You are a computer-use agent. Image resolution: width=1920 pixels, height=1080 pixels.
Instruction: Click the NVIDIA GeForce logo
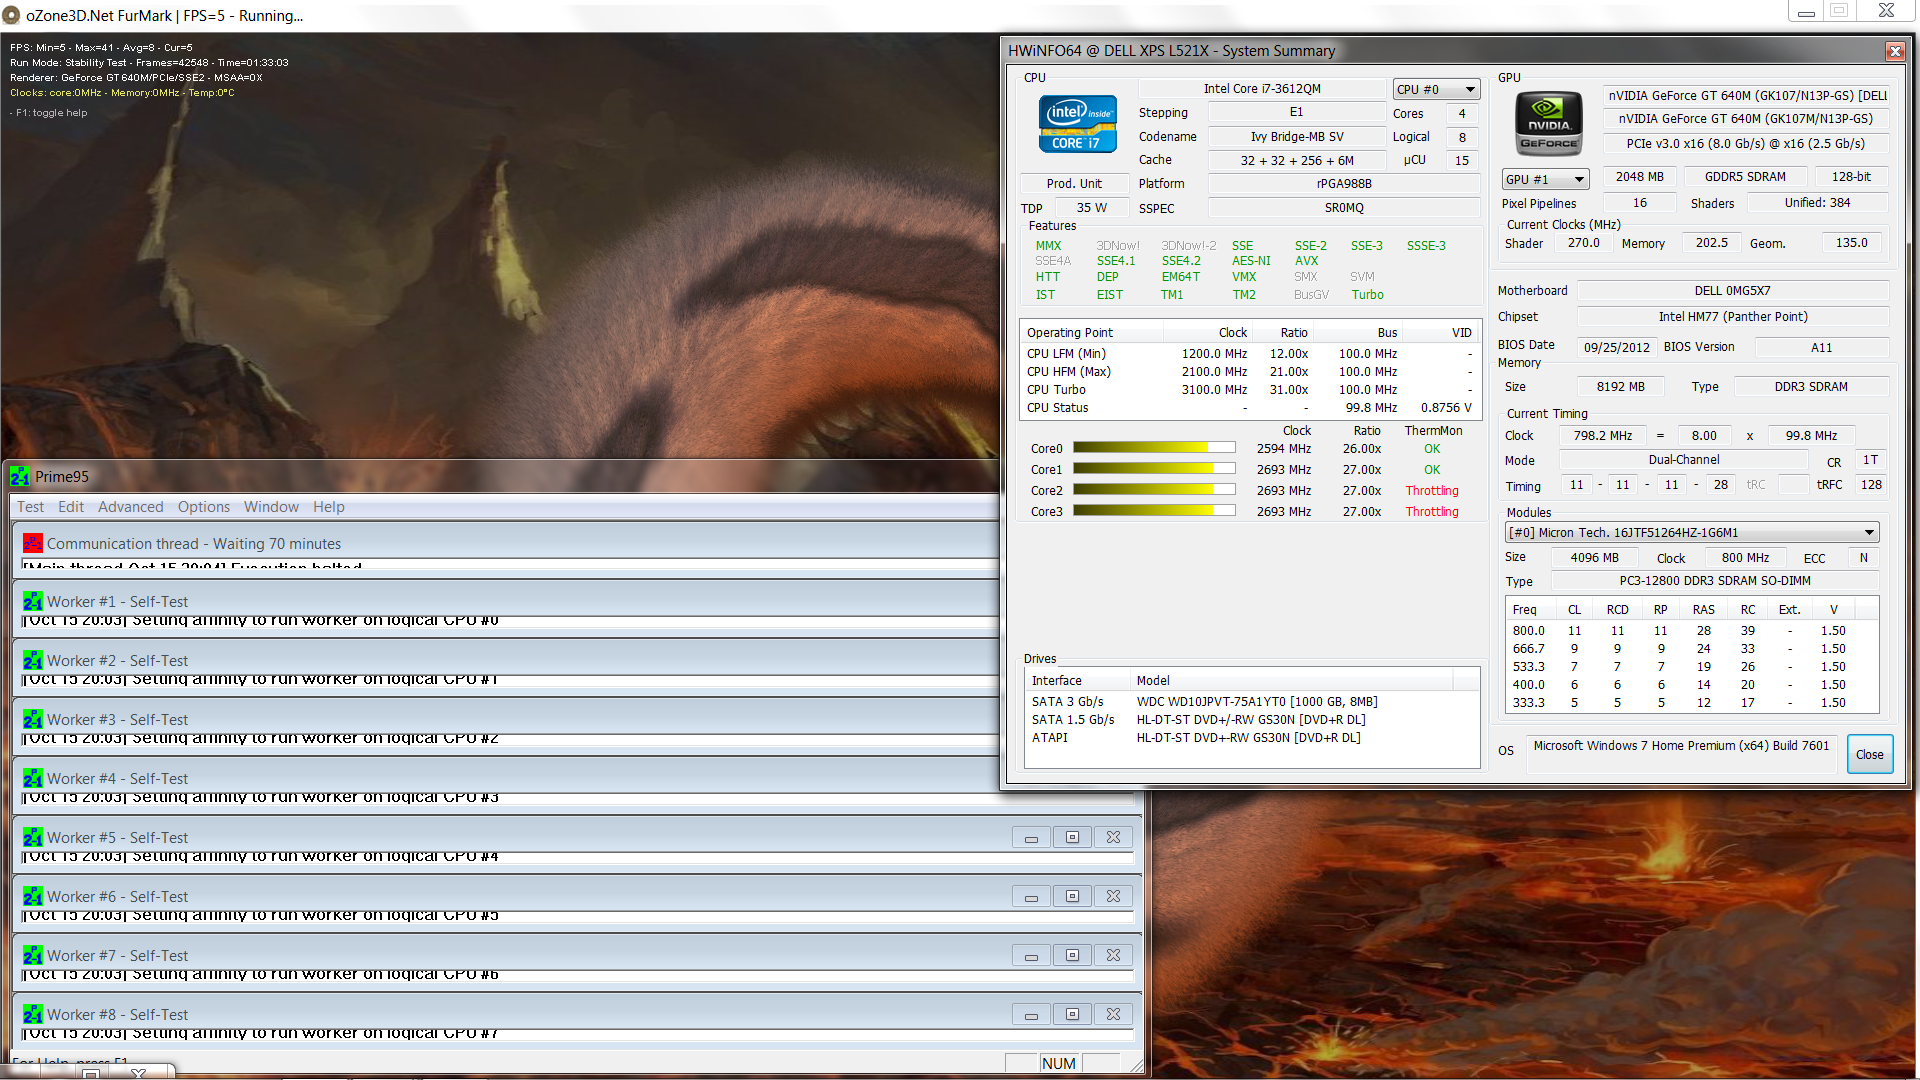click(1549, 123)
